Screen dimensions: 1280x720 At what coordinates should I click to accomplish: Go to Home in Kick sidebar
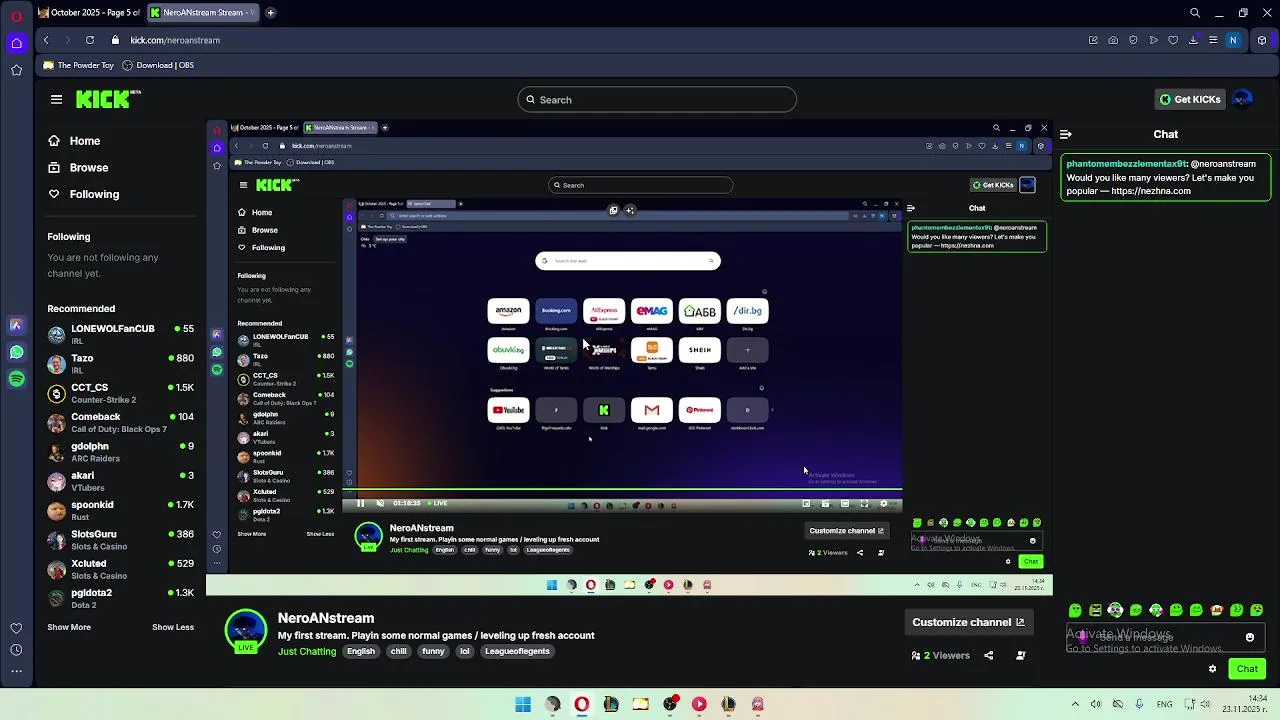(74, 141)
